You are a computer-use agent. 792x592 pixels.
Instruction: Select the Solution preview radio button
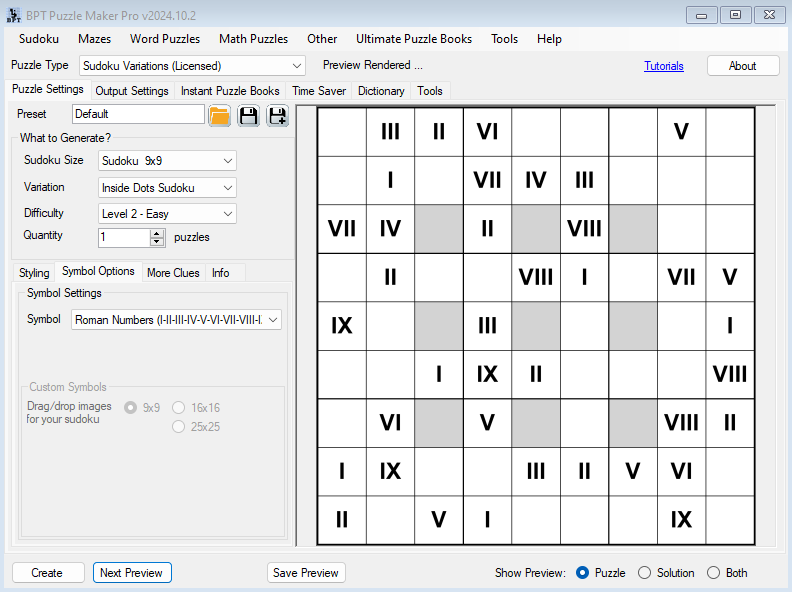645,573
